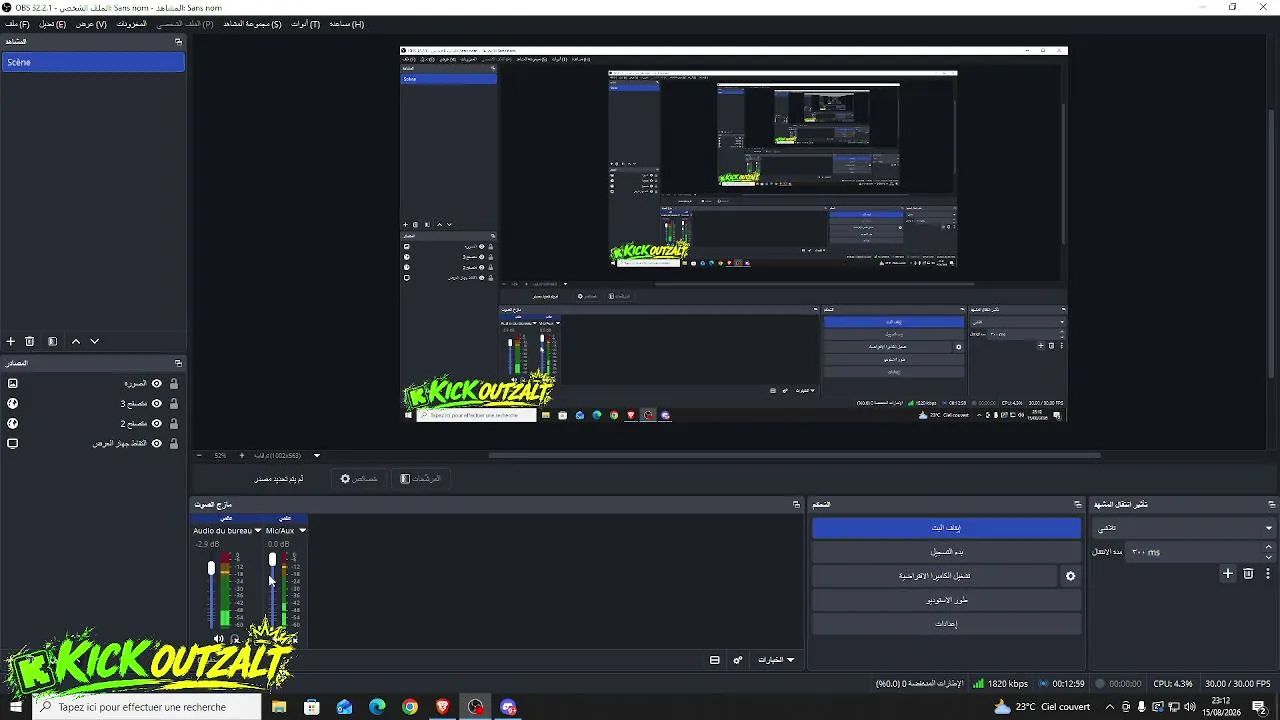Open the خصائص properties button in the source toolbar
Image resolution: width=1280 pixels, height=720 pixels.
click(359, 479)
